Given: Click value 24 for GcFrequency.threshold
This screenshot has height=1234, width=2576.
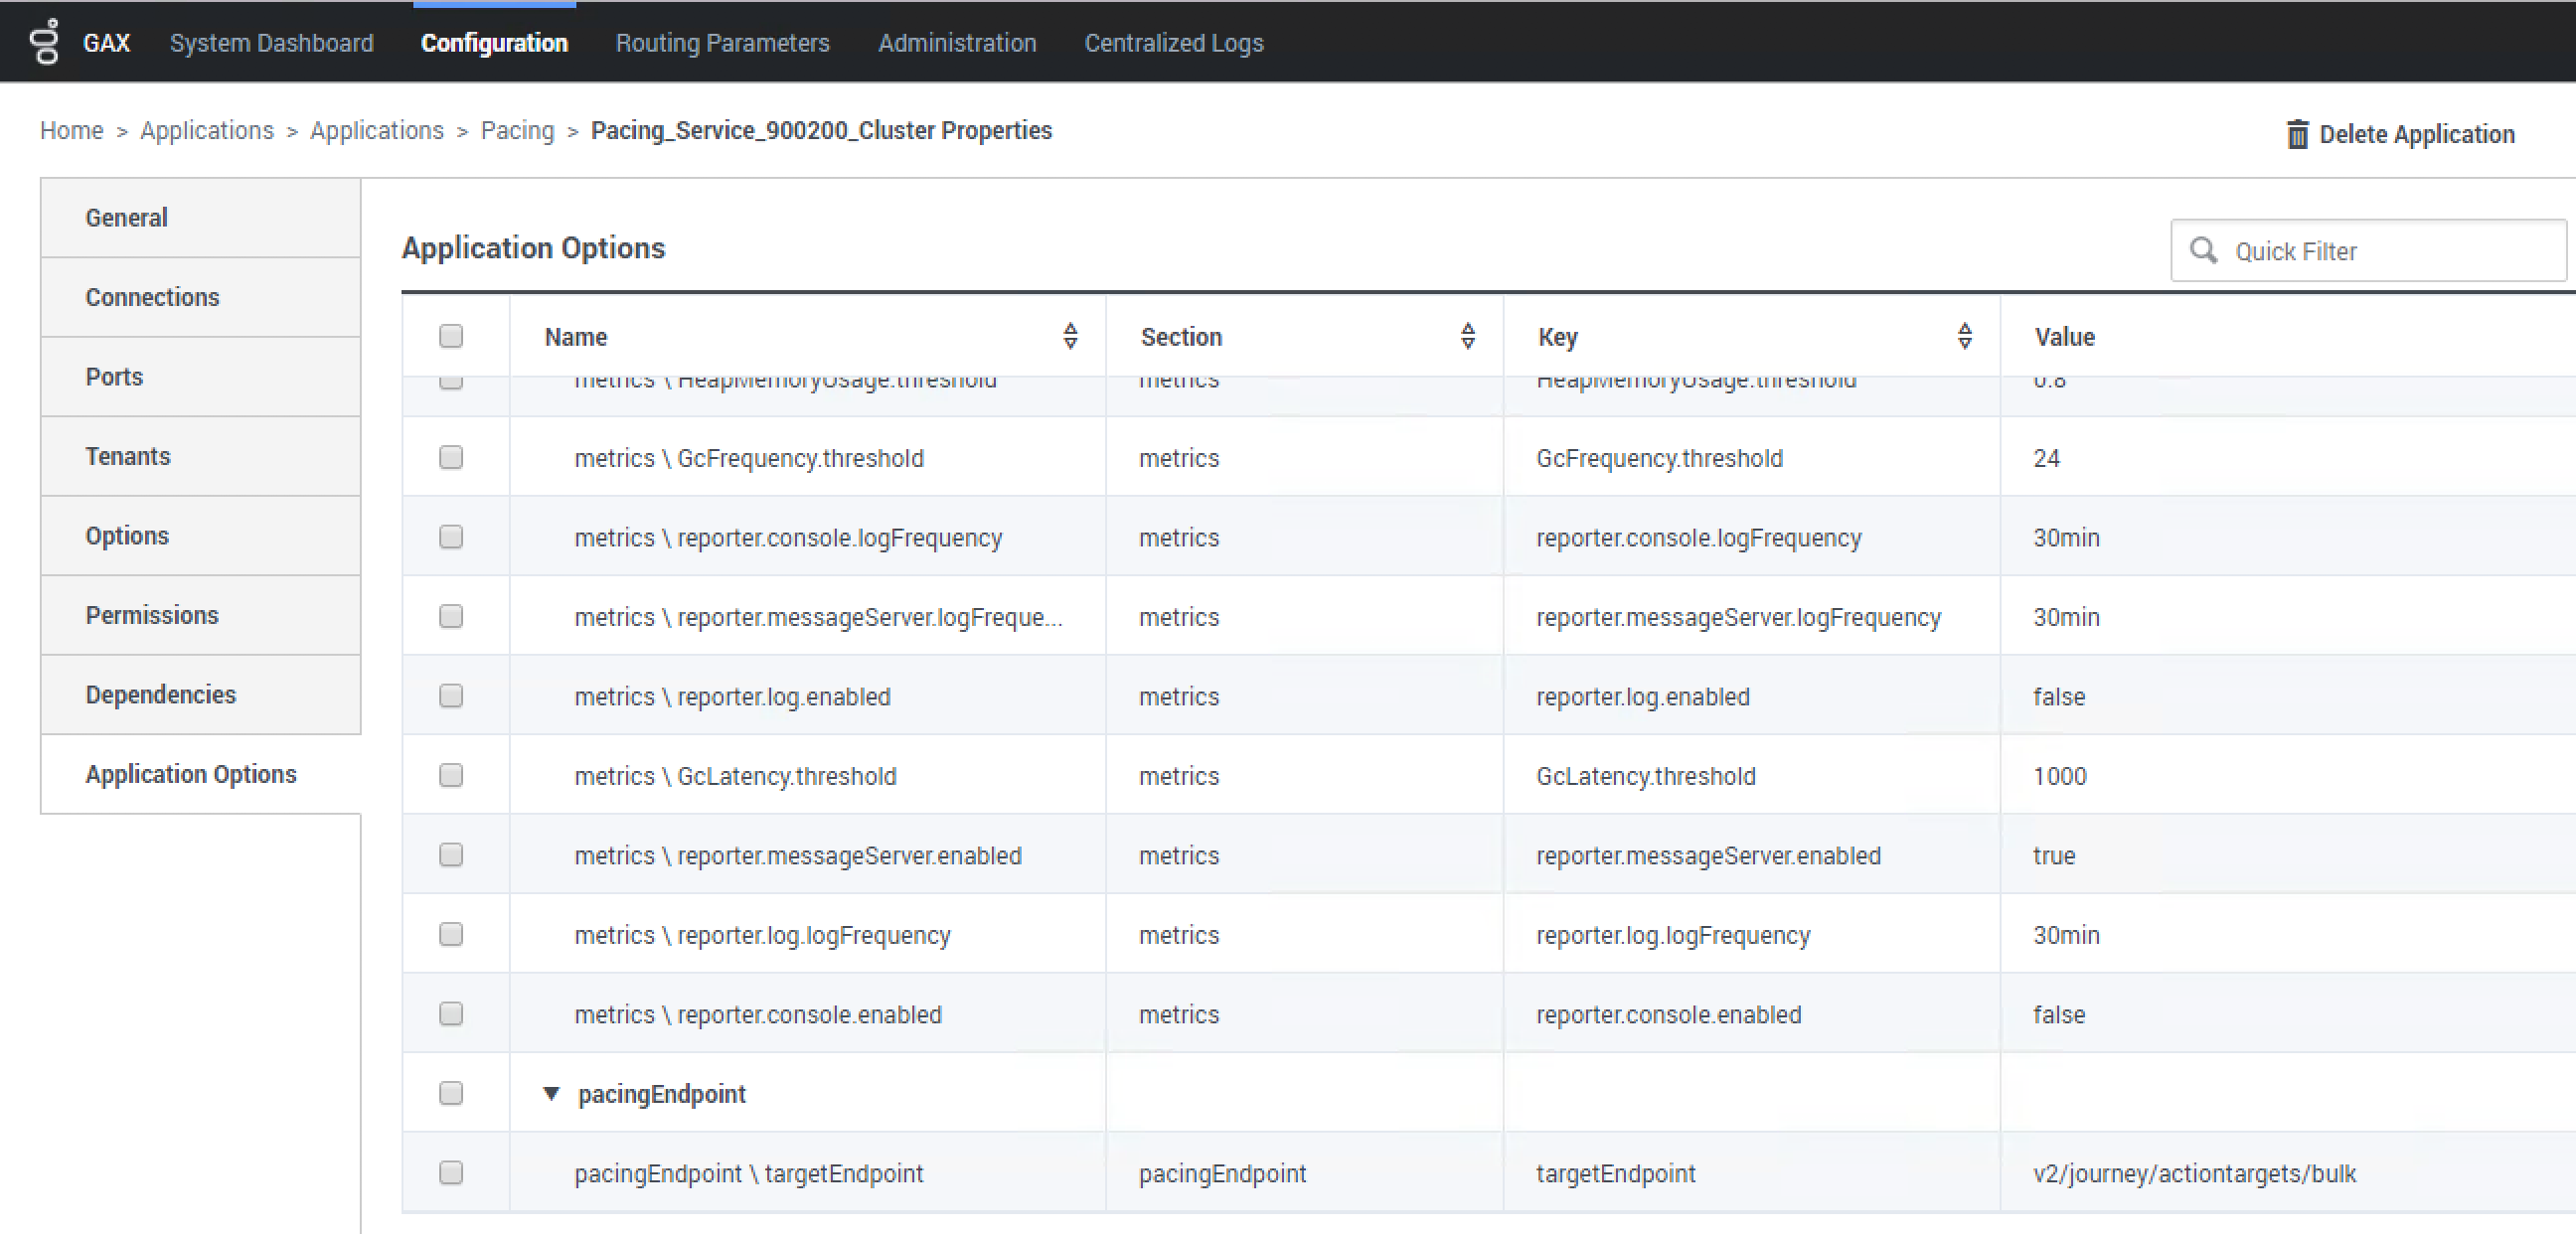Looking at the screenshot, I should click(x=2046, y=458).
